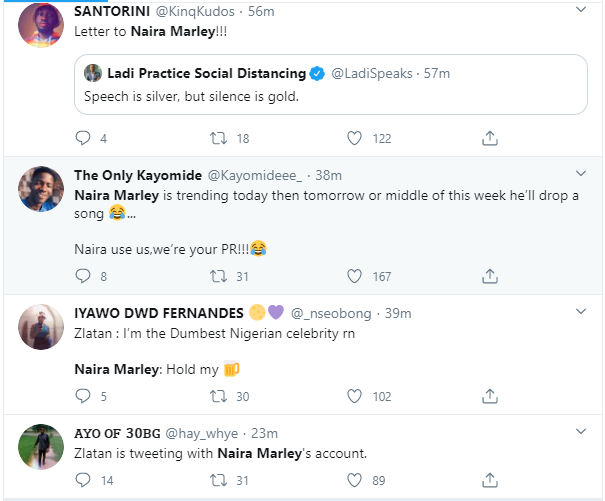Screen dimensions: 605x501
Task: Like The Only Kayomide's tweet with 167 likes
Action: click(x=354, y=276)
